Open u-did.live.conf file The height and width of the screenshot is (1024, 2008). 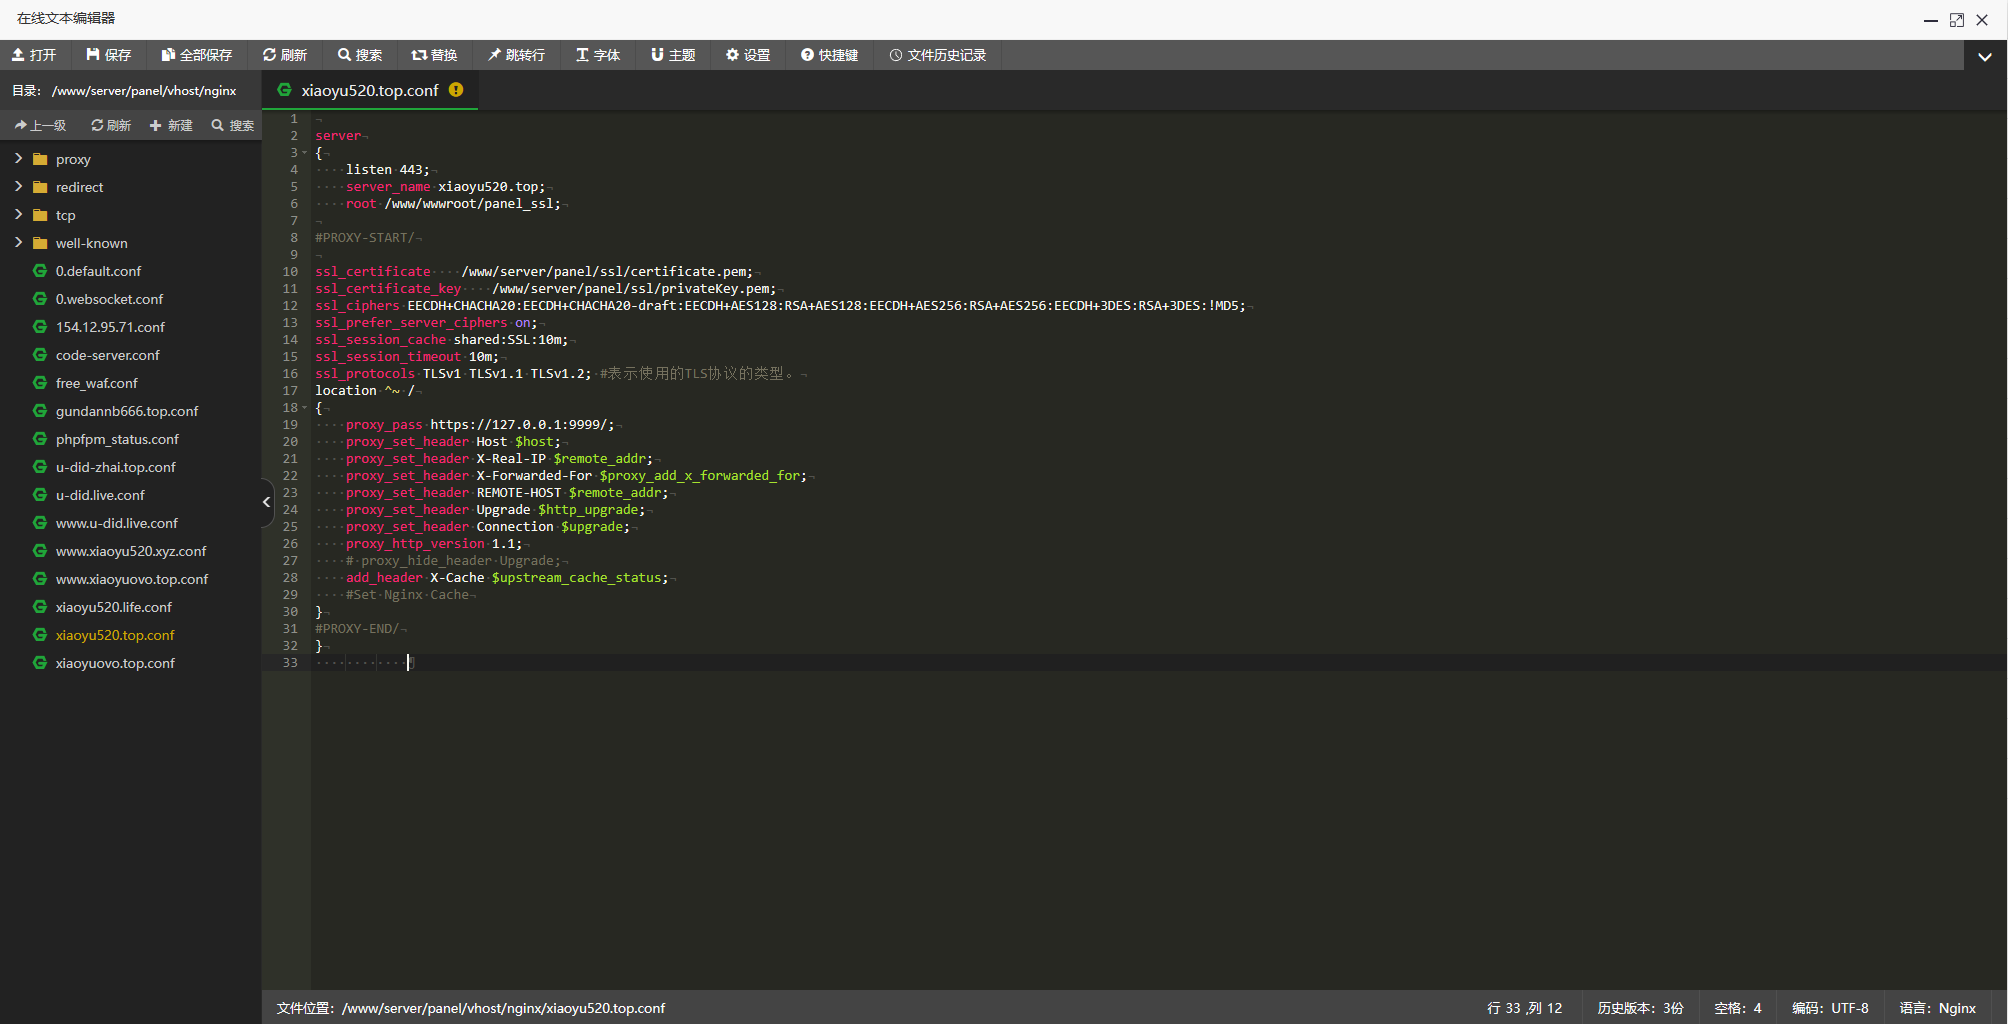100,495
